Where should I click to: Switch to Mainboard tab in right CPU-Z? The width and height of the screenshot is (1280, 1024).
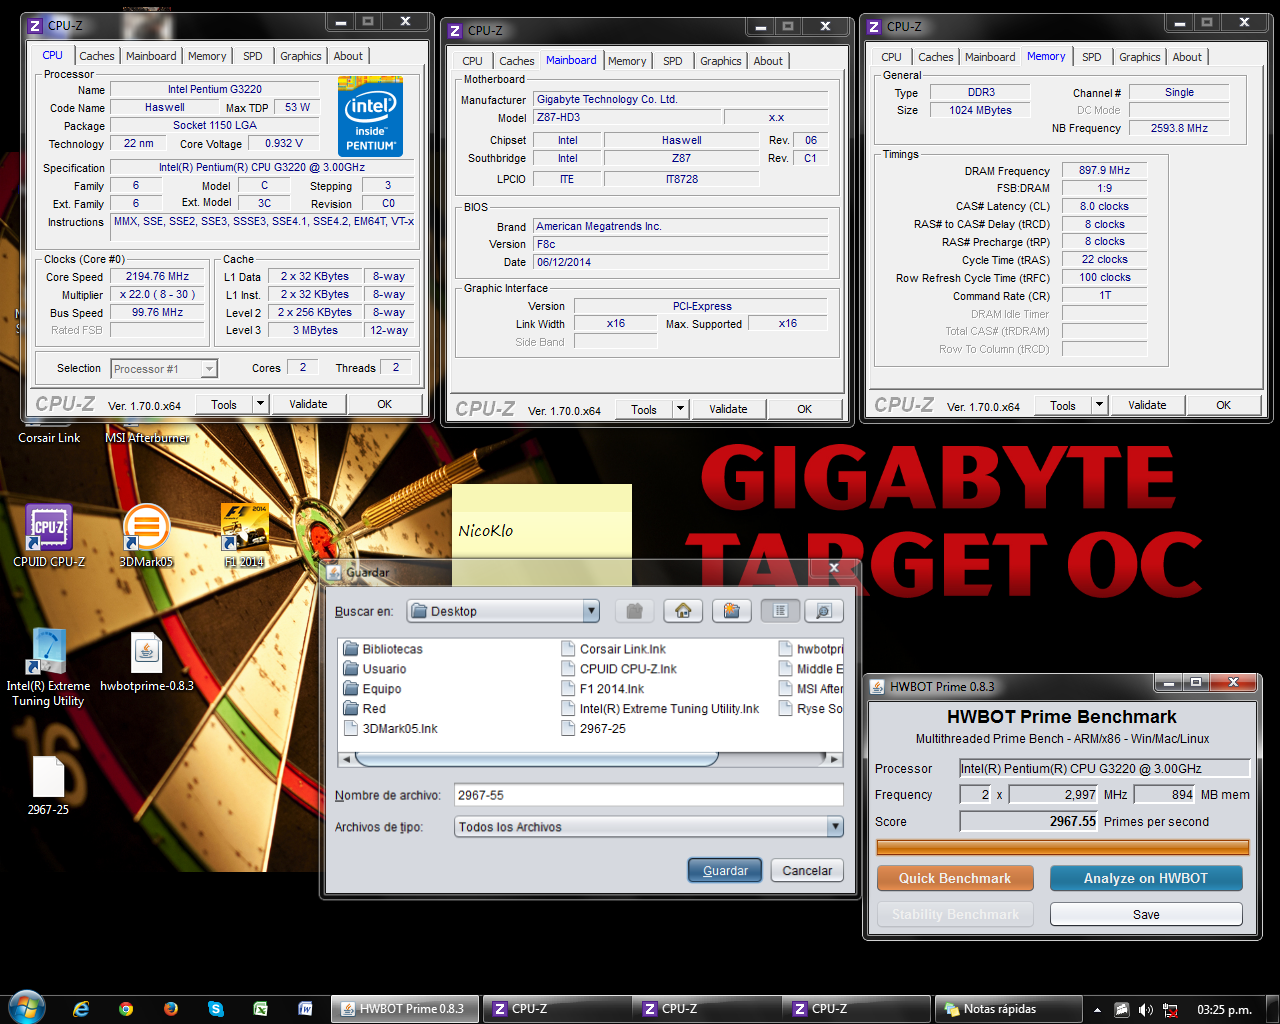click(990, 57)
